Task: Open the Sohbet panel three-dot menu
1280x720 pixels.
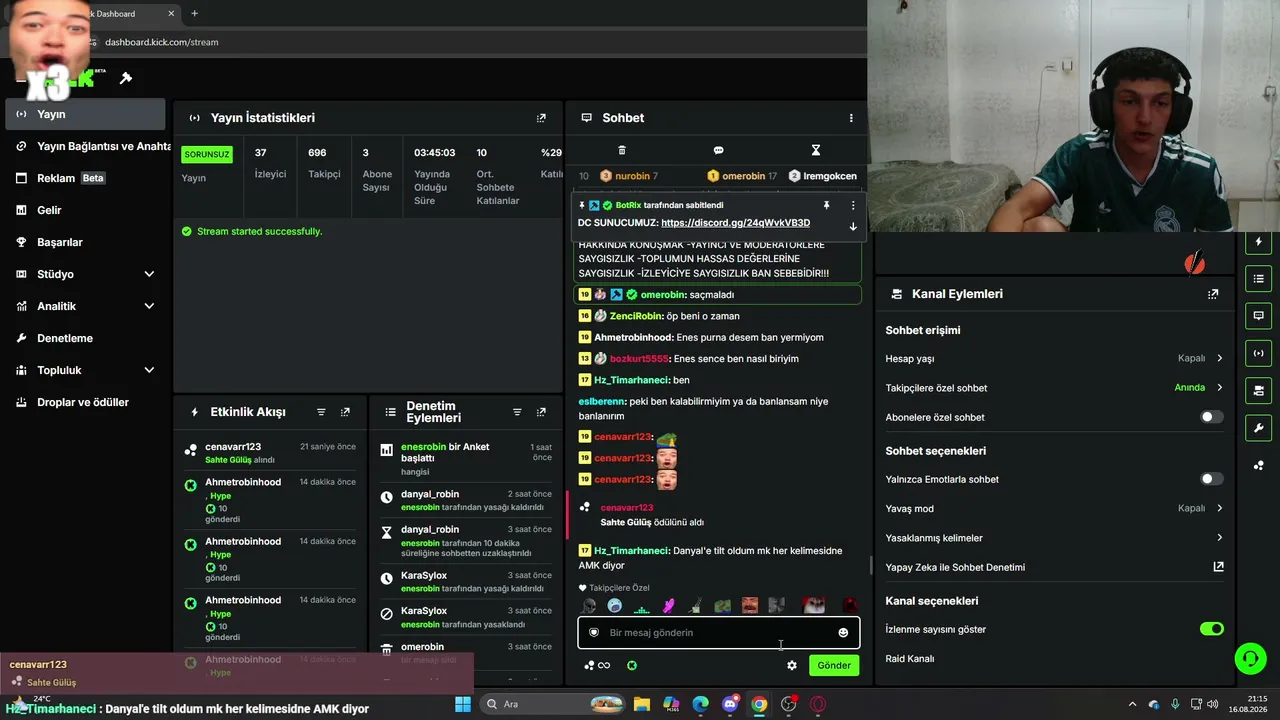Action: pyautogui.click(x=851, y=118)
